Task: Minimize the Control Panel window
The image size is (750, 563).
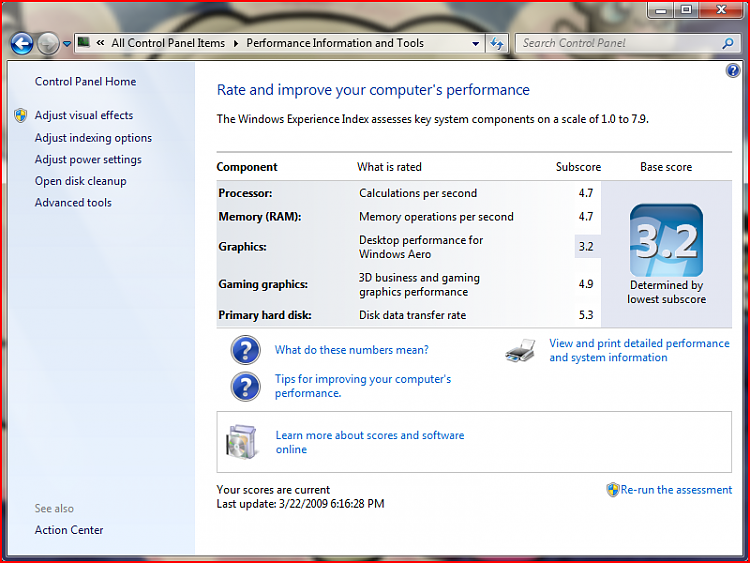Action: tap(661, 10)
